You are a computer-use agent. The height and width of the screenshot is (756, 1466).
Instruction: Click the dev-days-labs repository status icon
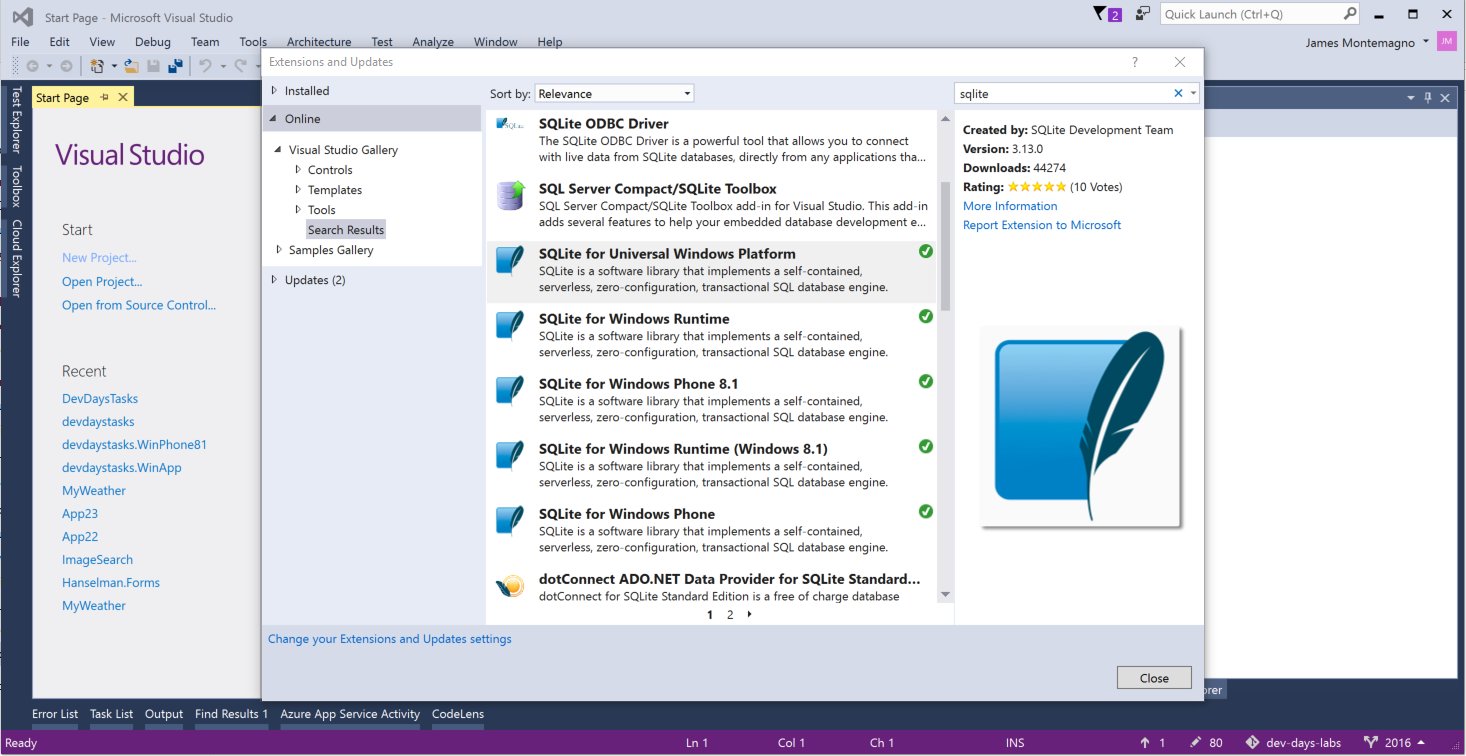(1252, 743)
